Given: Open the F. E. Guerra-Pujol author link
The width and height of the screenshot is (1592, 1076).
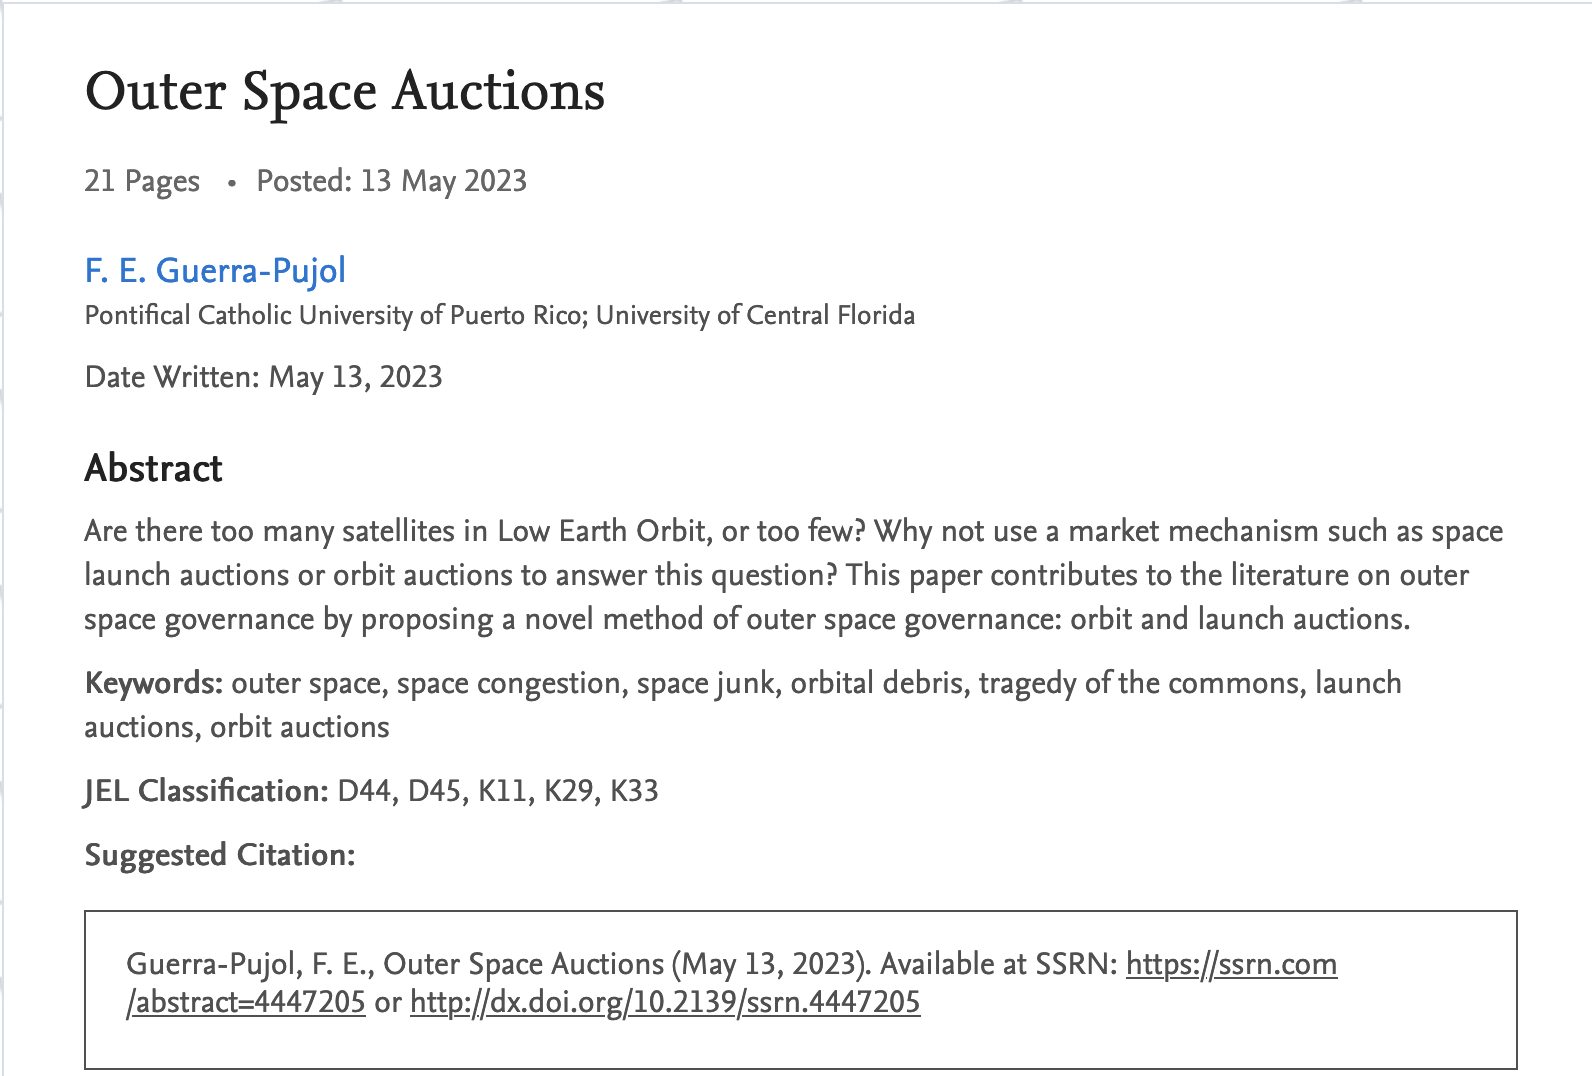Looking at the screenshot, I should click(215, 270).
